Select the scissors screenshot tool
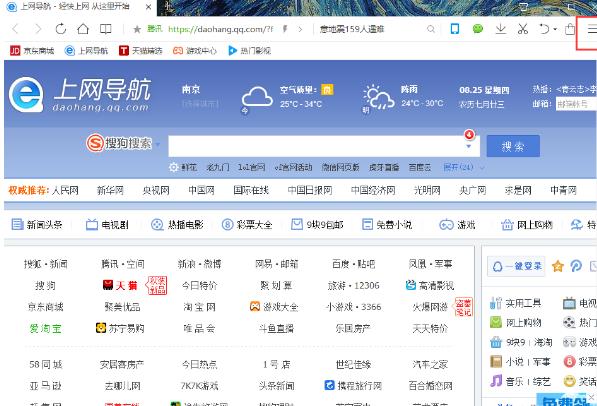This screenshot has width=597, height=406. (523, 29)
